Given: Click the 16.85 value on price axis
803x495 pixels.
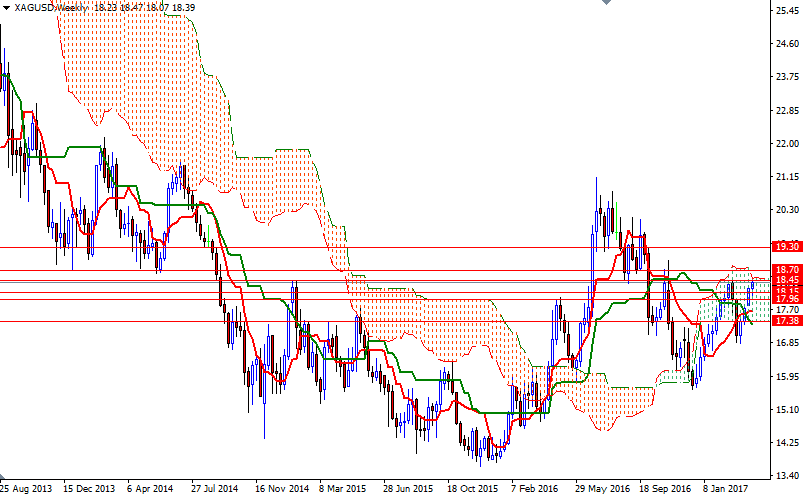Looking at the screenshot, I should (x=788, y=343).
